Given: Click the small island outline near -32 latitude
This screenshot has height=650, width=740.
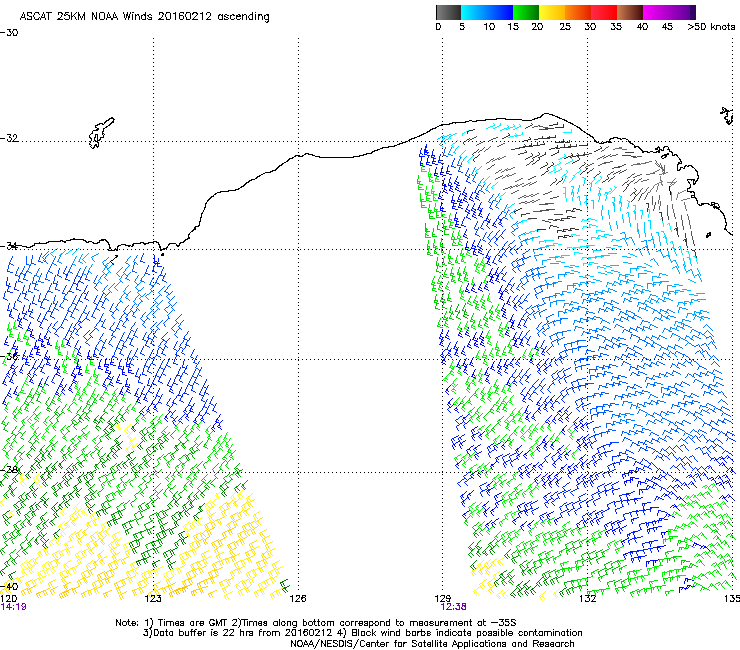Looking at the screenshot, I should point(101,133).
